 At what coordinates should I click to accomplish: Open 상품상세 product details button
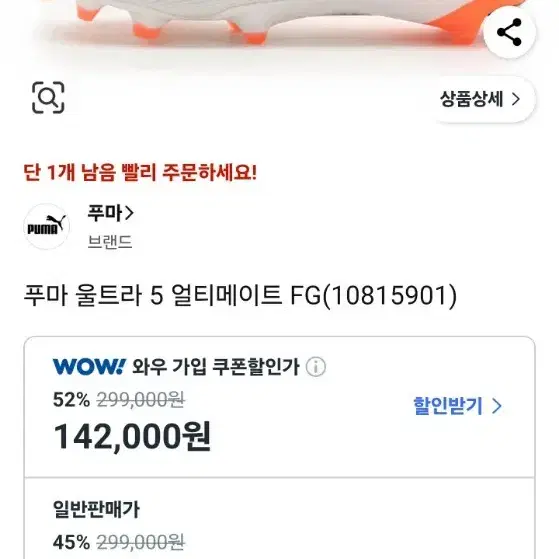pyautogui.click(x=484, y=99)
